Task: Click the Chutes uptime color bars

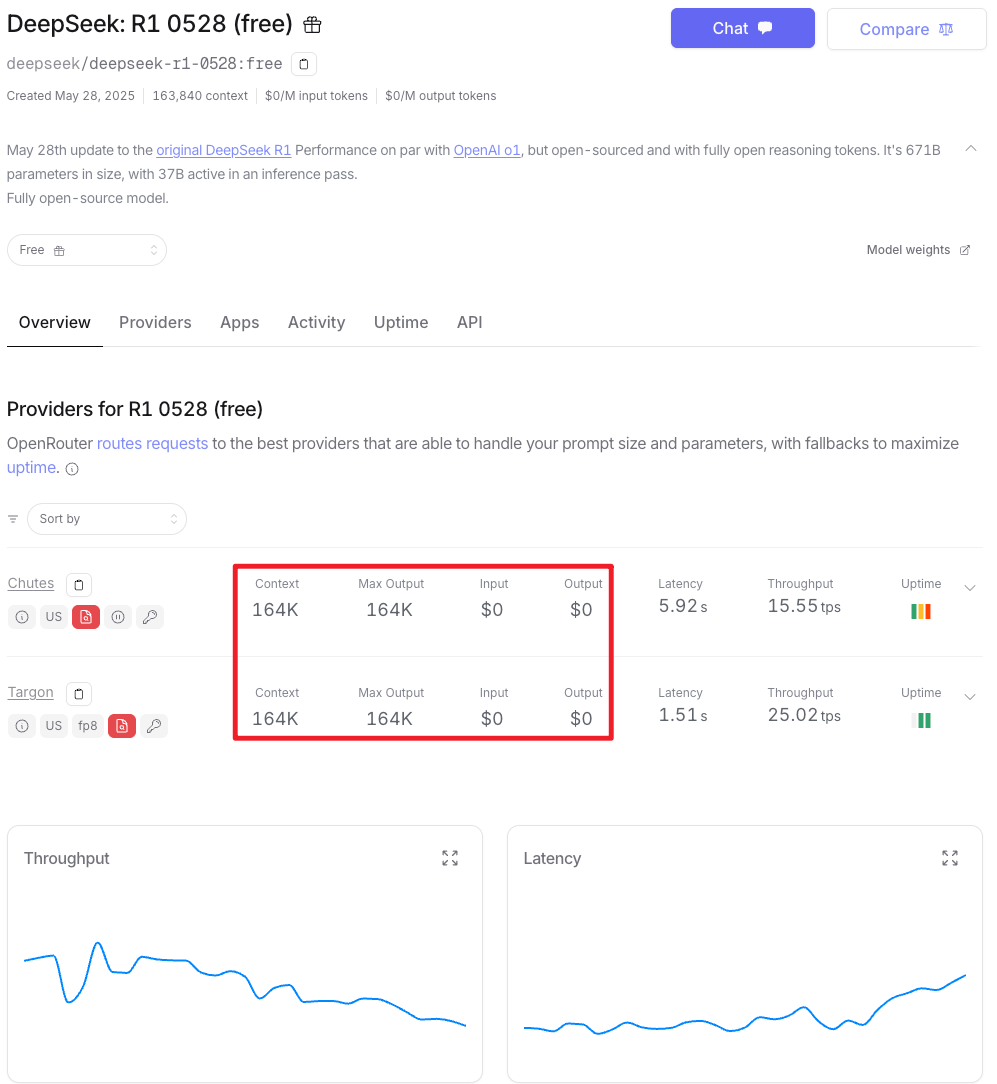Action: point(921,611)
